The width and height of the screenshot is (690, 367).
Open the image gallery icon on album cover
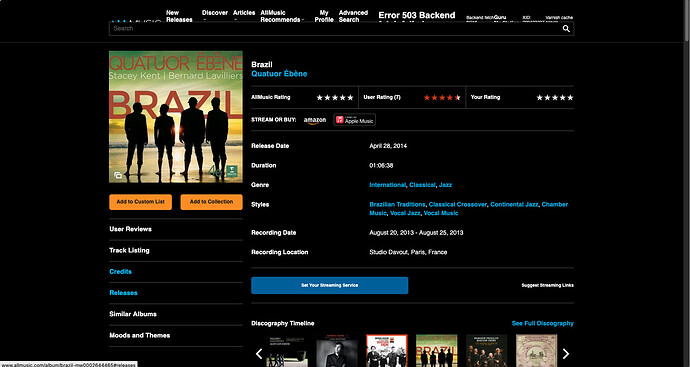(118, 175)
